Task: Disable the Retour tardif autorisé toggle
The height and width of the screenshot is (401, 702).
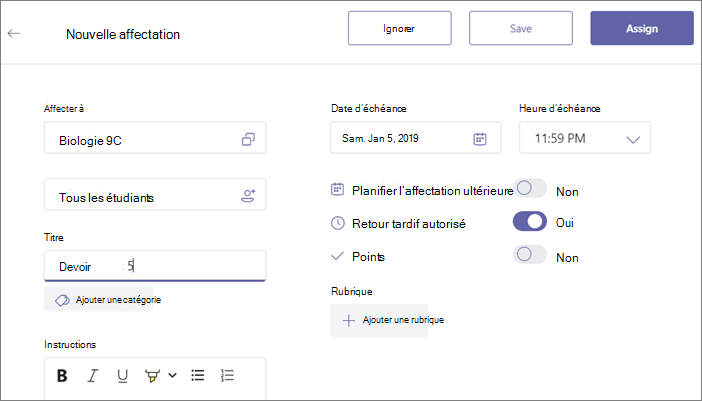Action: click(530, 222)
